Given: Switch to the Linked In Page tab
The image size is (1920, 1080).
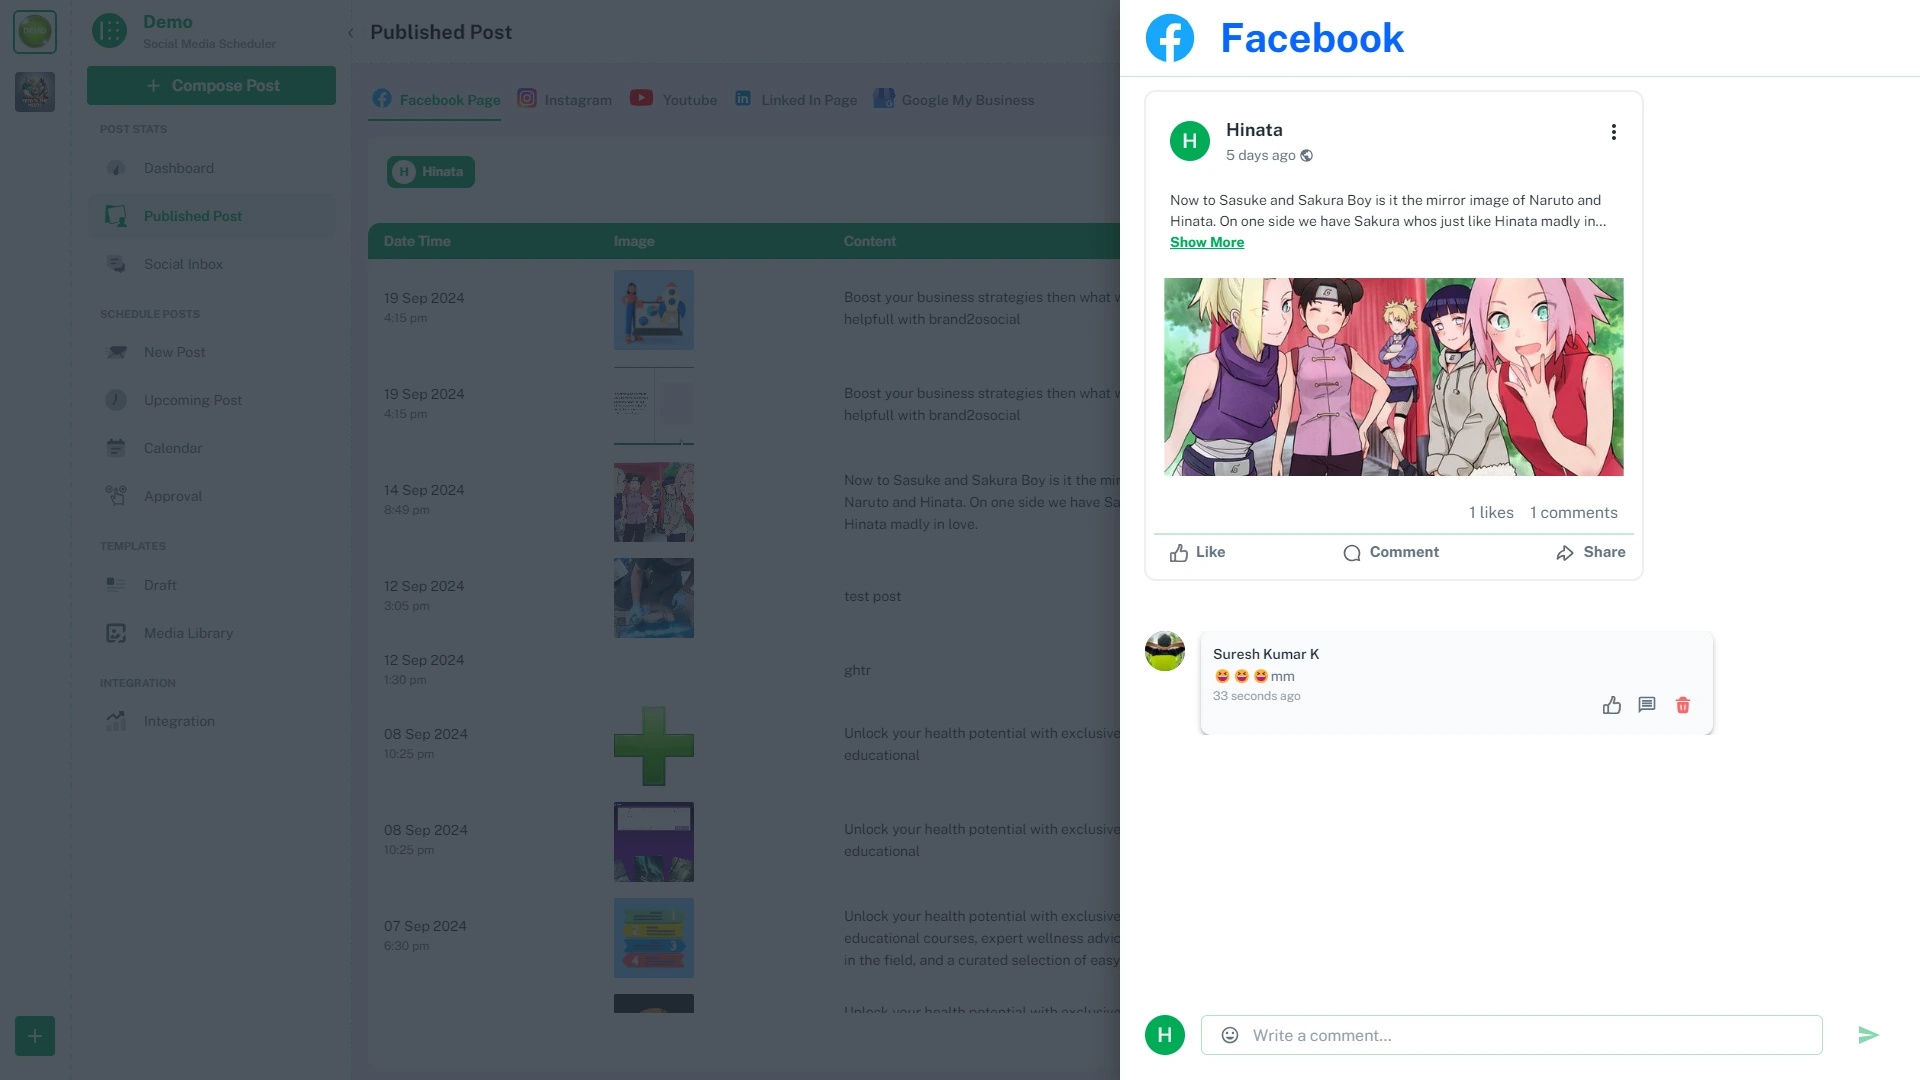Looking at the screenshot, I should coord(796,100).
